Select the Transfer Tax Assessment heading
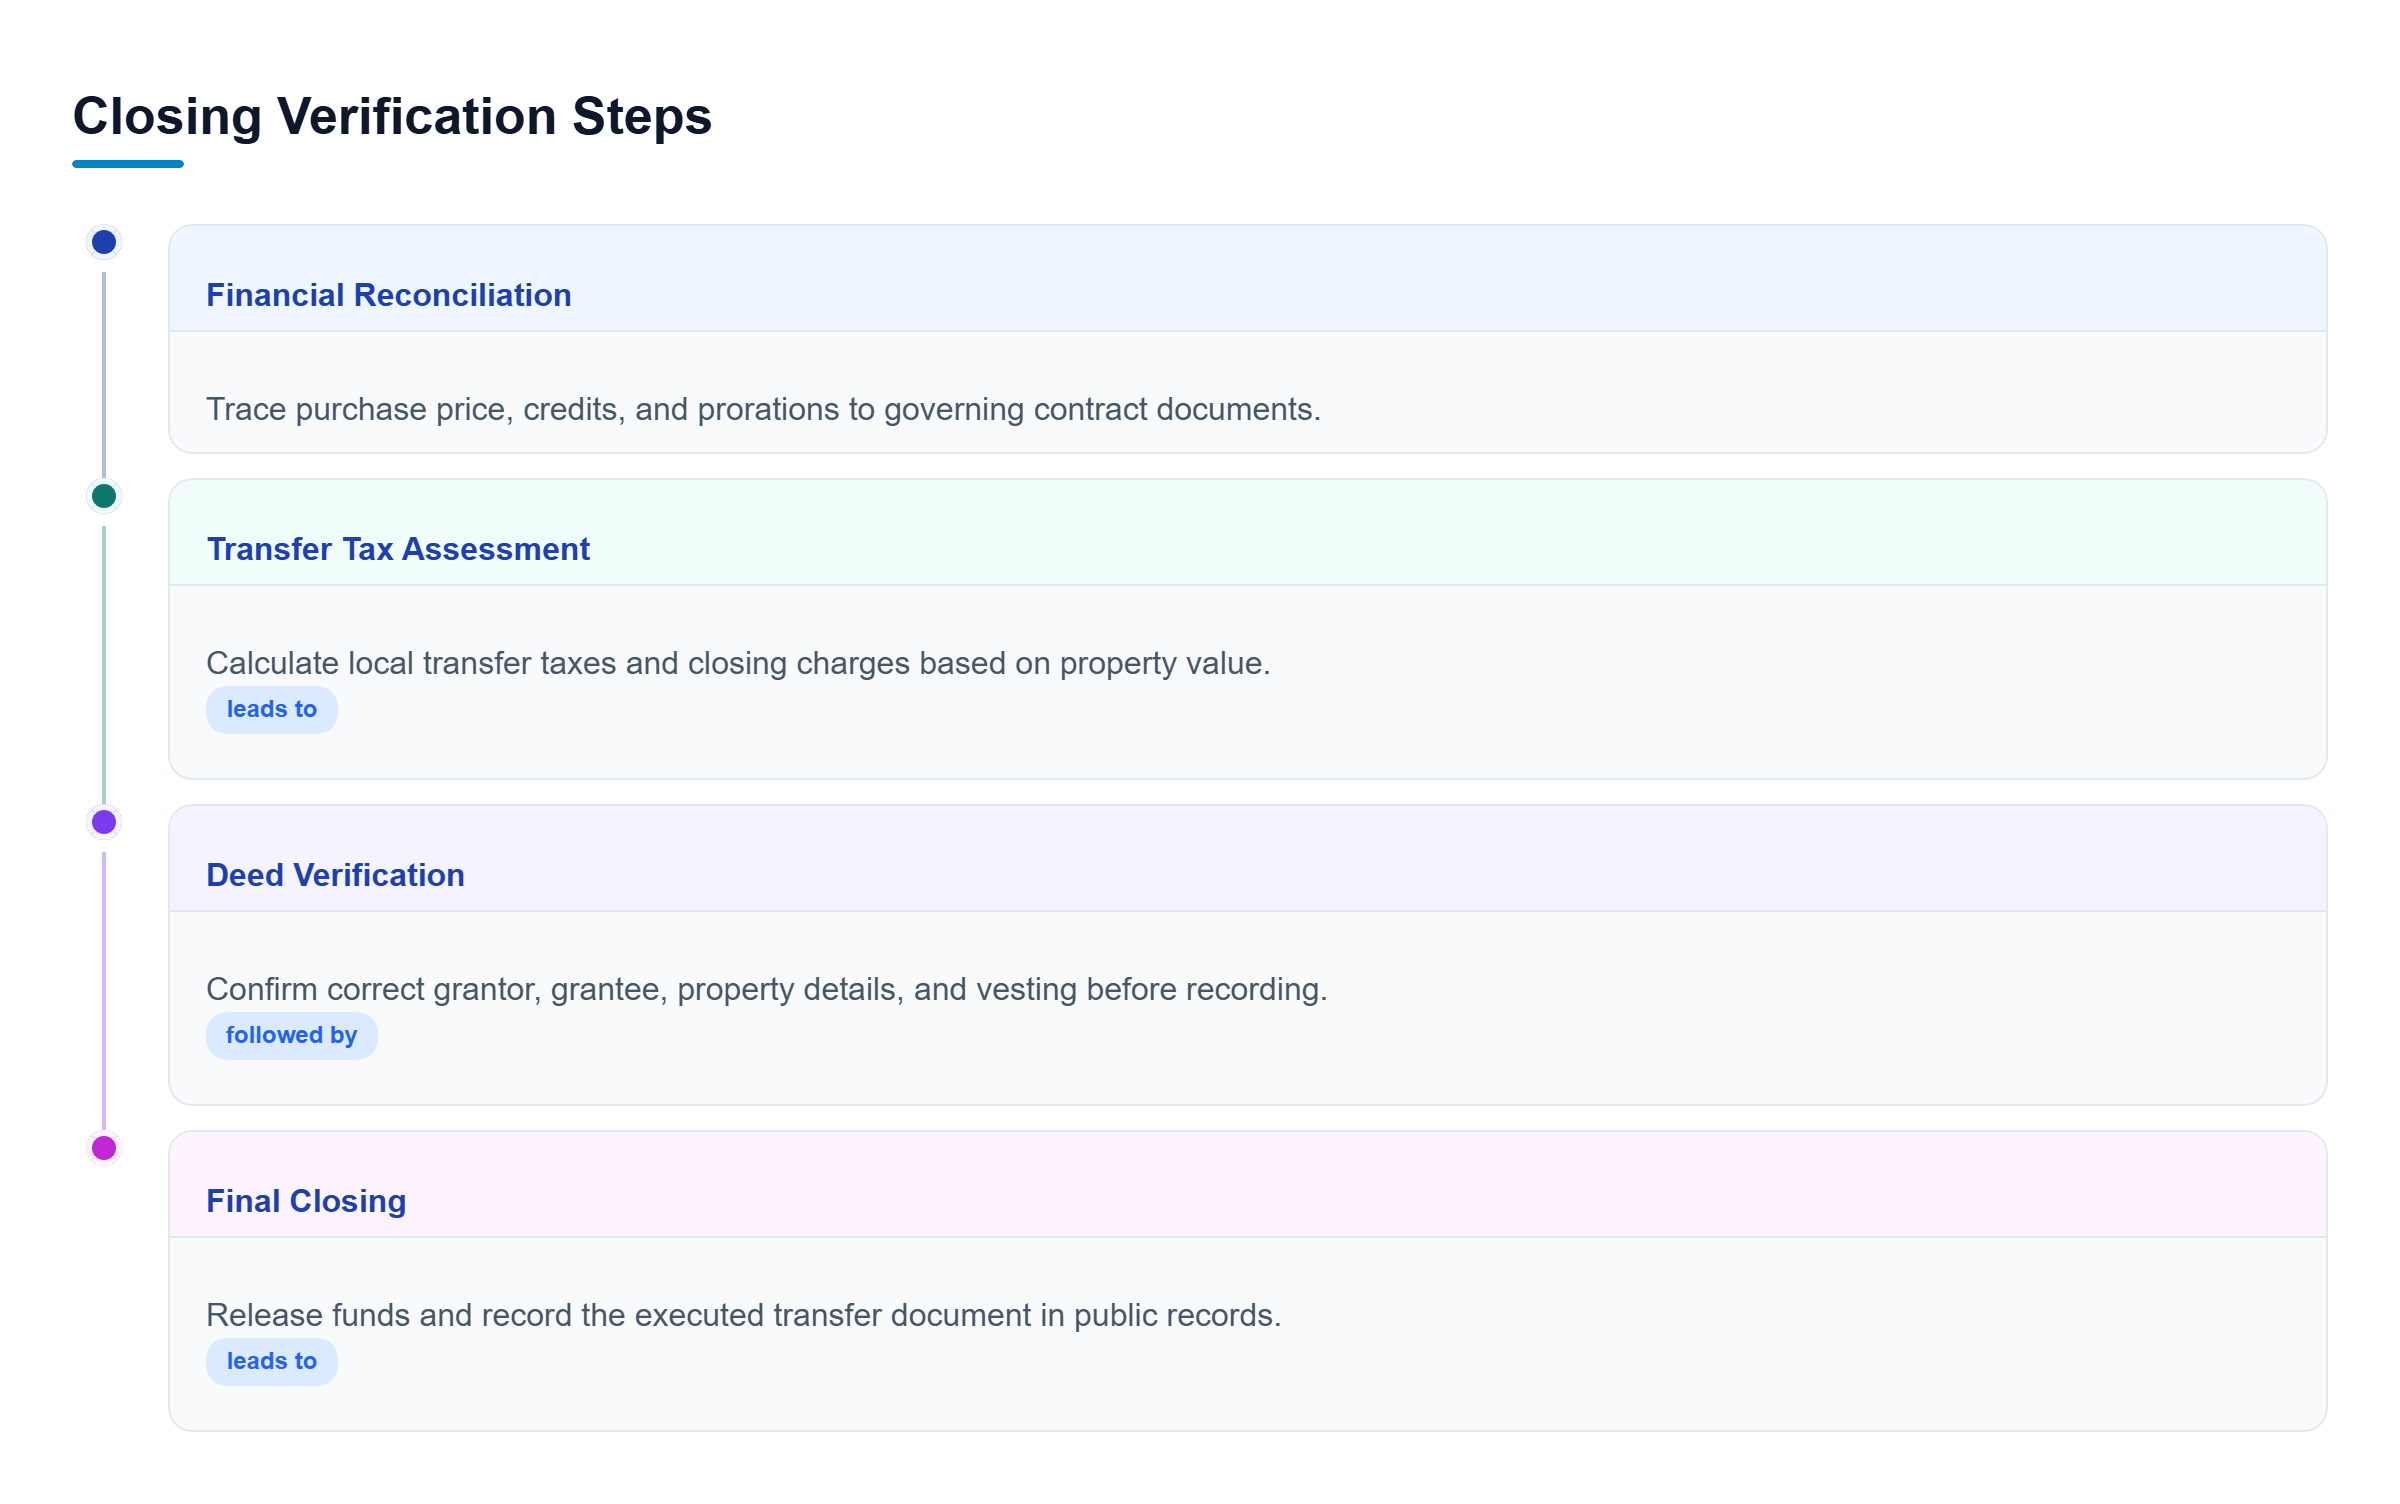The image size is (2400, 1504). pos(398,549)
